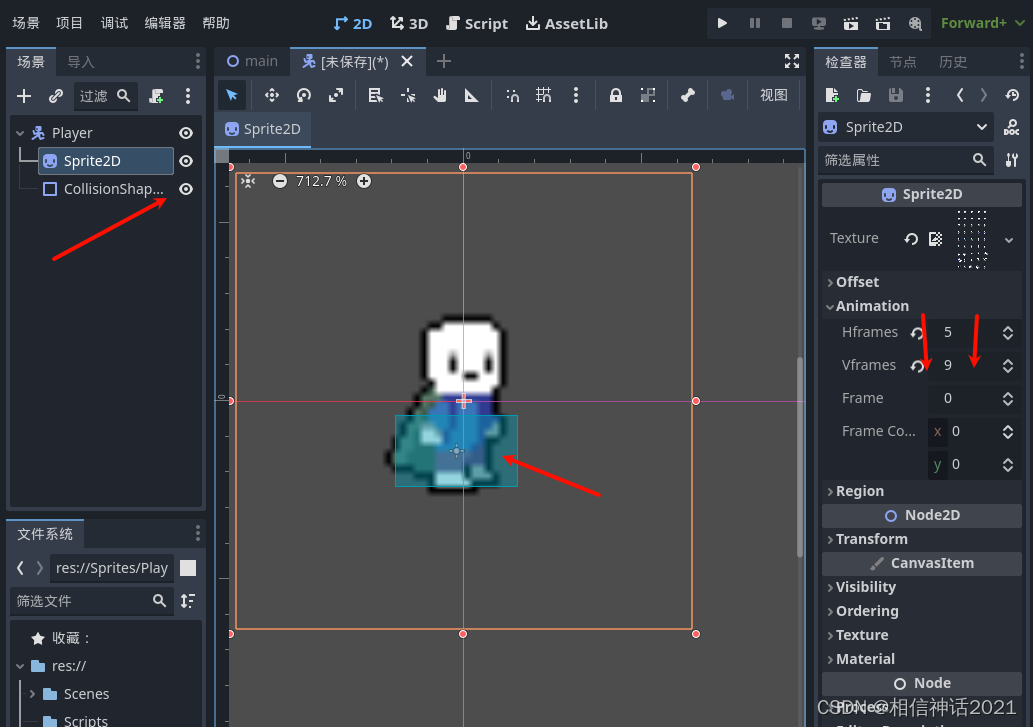Click the Frame value field
This screenshot has width=1033, height=727.
click(963, 398)
